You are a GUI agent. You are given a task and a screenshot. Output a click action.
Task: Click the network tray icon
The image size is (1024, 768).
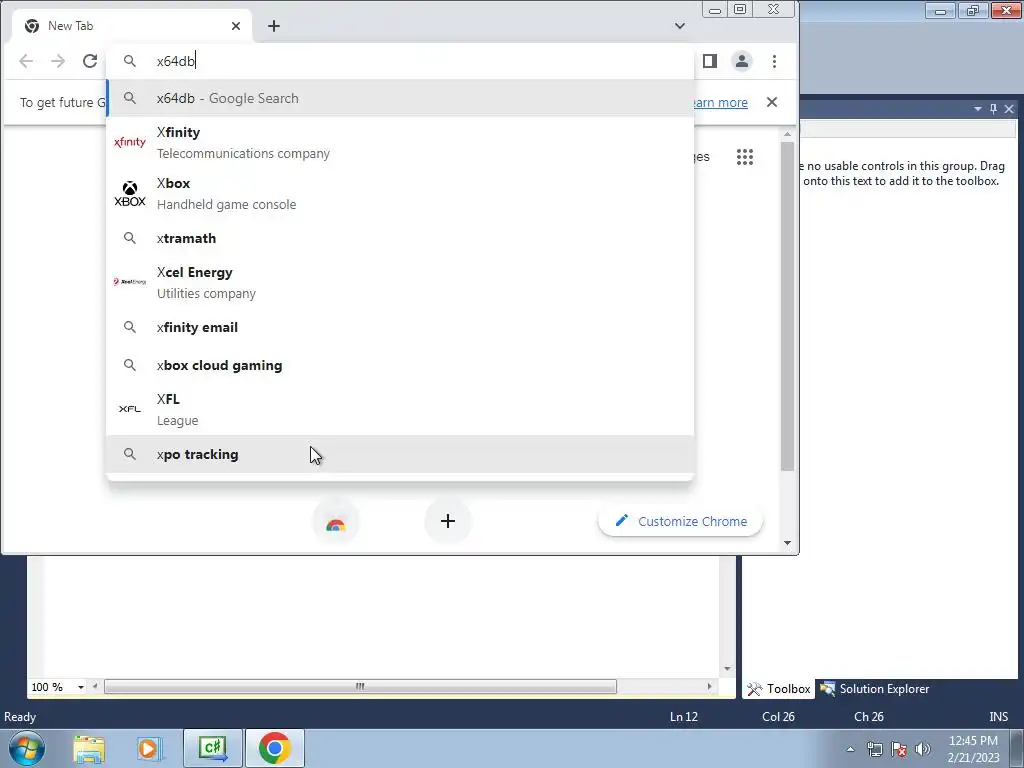pyautogui.click(x=874, y=749)
